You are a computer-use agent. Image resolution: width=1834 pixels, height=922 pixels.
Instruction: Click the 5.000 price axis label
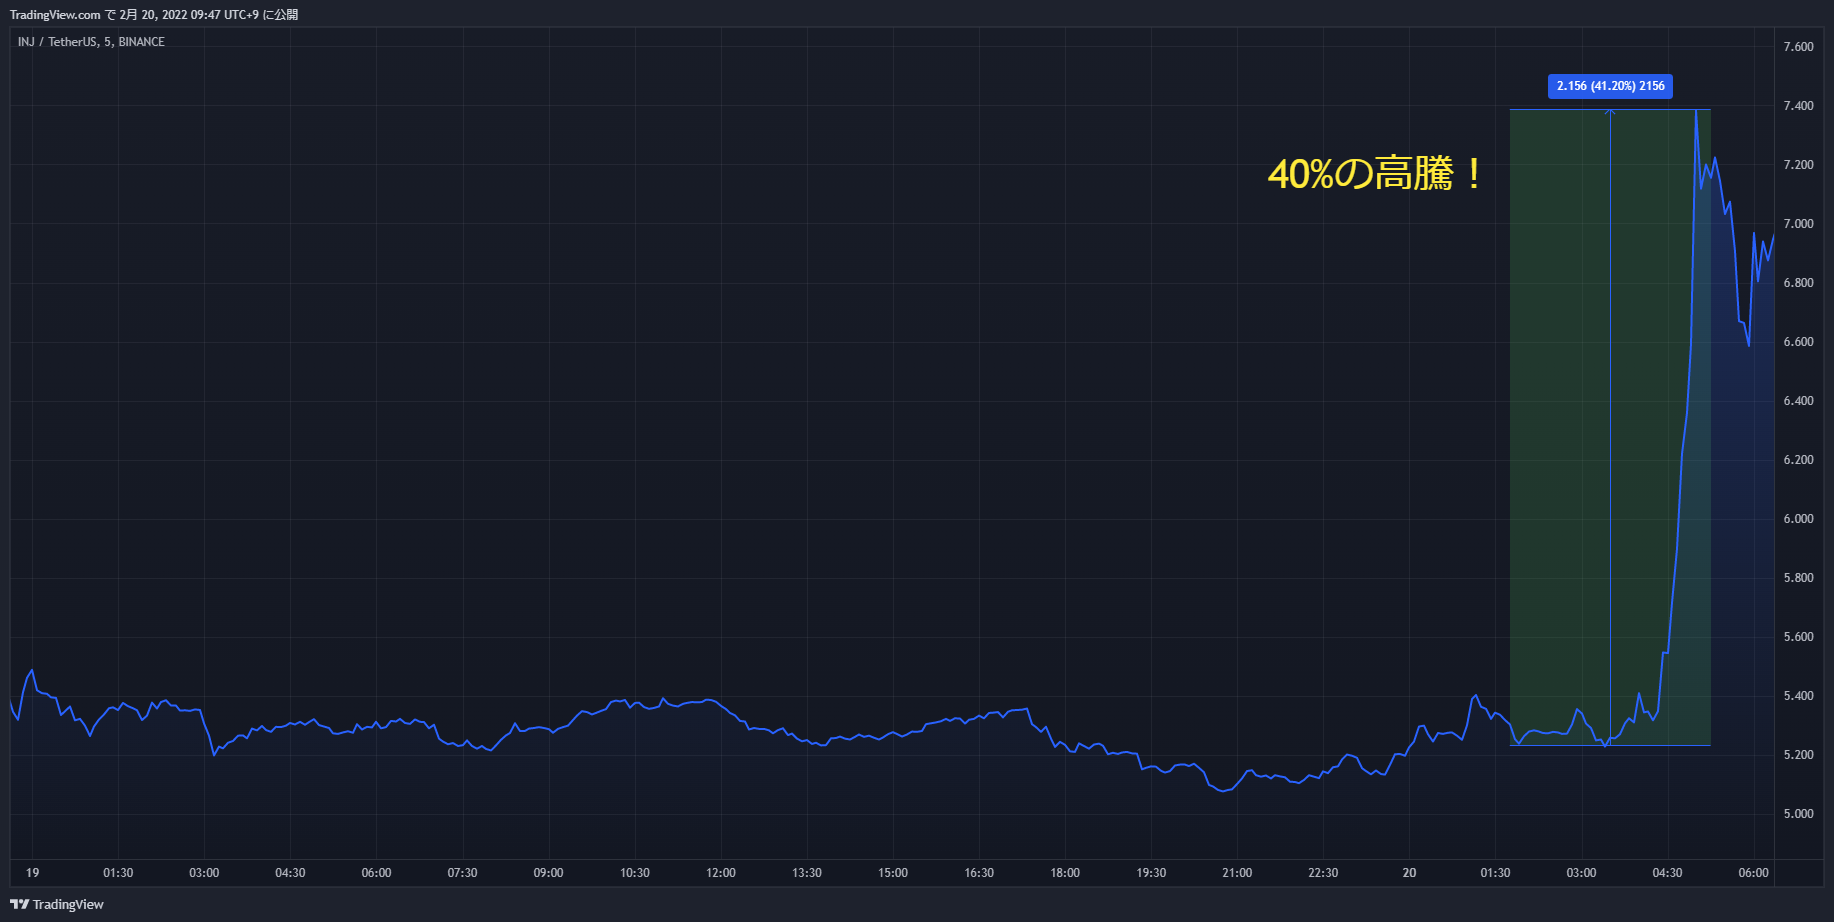1798,814
